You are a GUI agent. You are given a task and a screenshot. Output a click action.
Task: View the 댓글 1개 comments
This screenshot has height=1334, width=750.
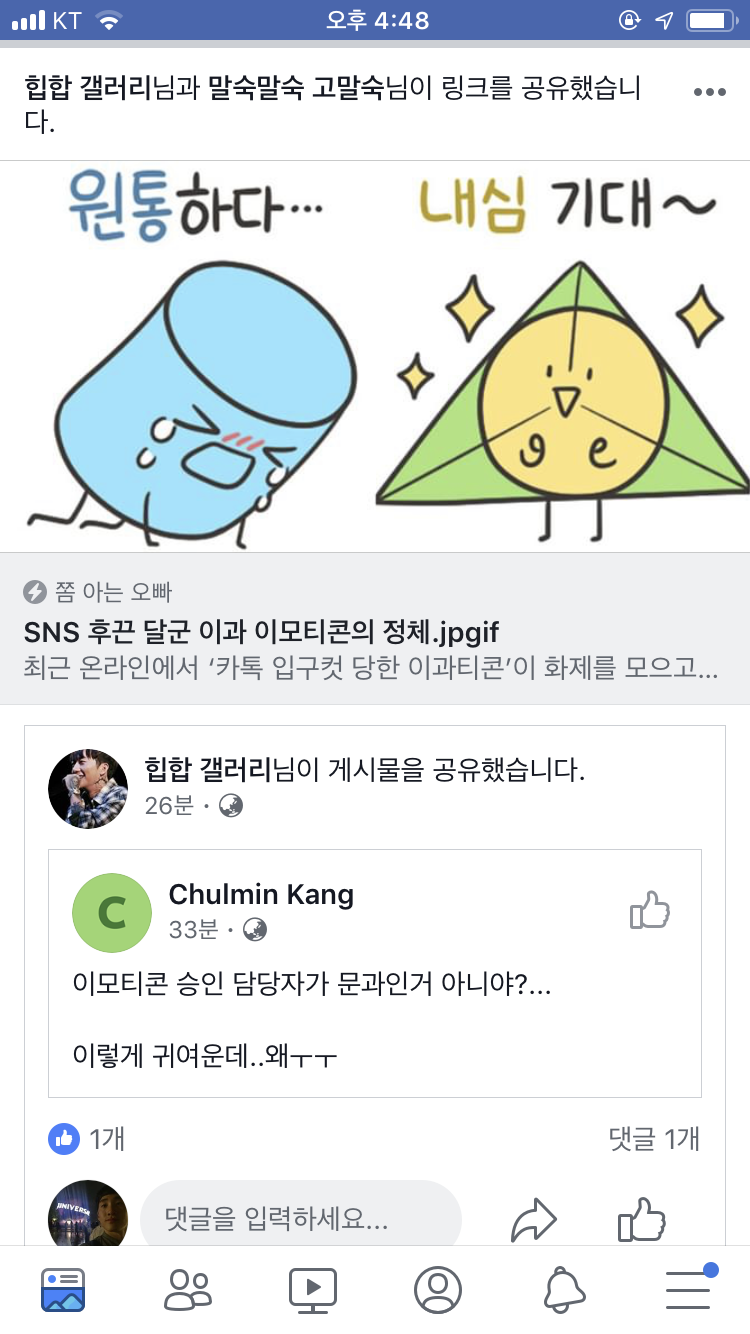point(654,1138)
